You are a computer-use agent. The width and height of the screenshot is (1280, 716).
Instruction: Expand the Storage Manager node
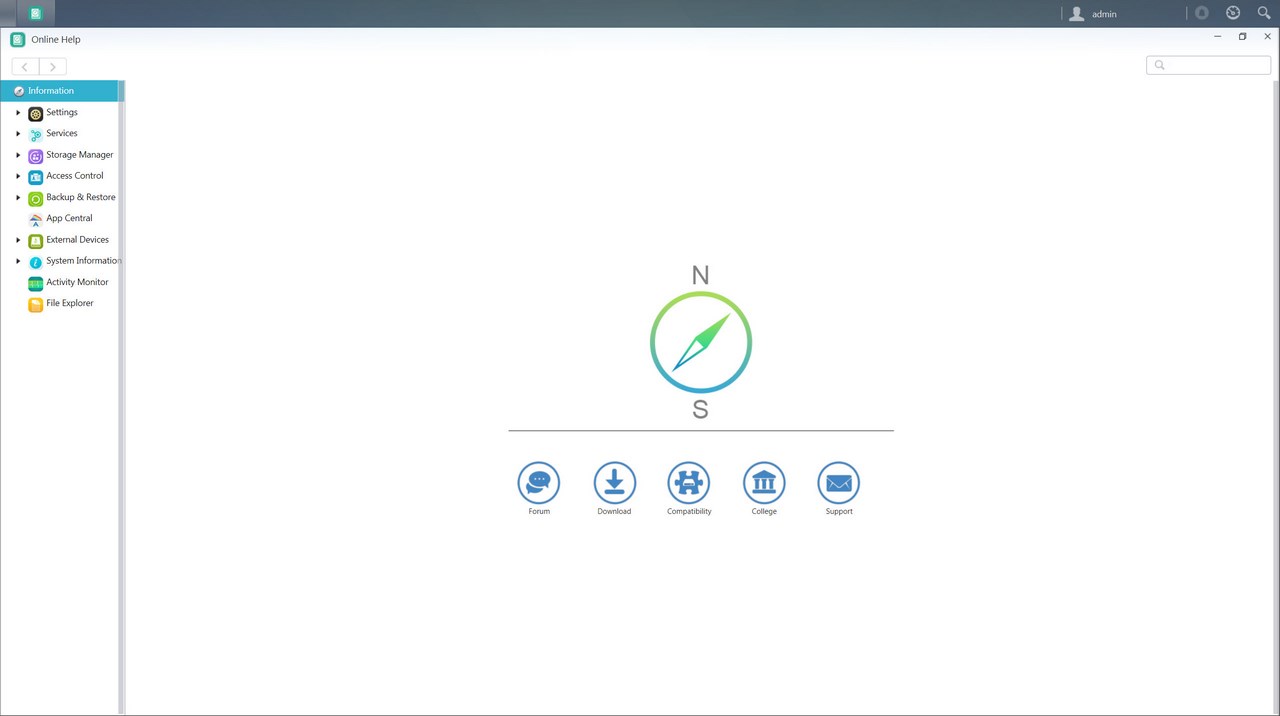click(18, 155)
